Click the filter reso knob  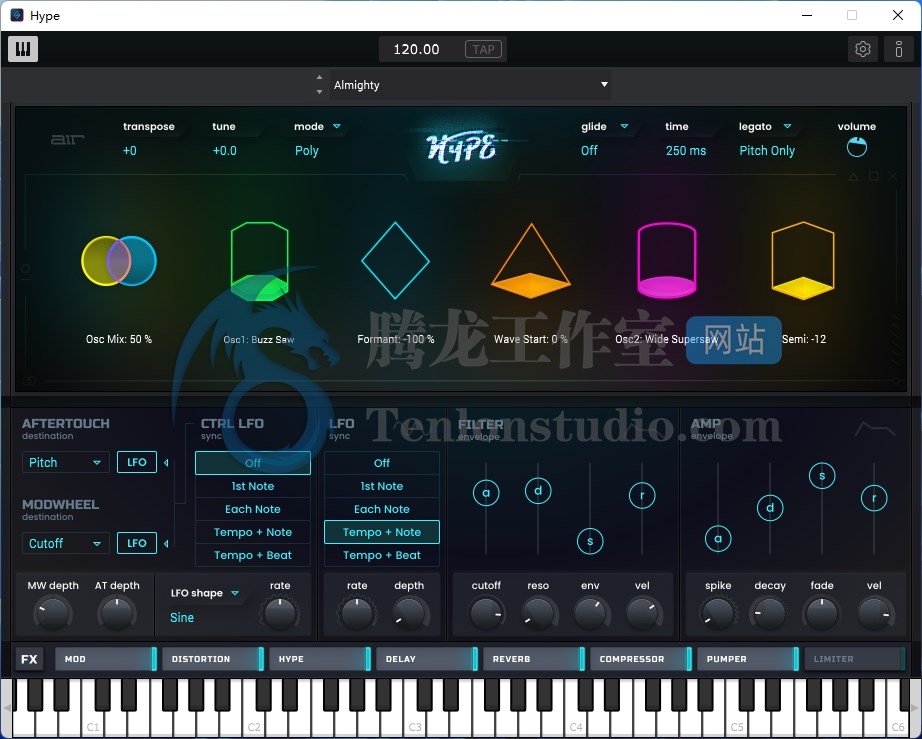538,613
